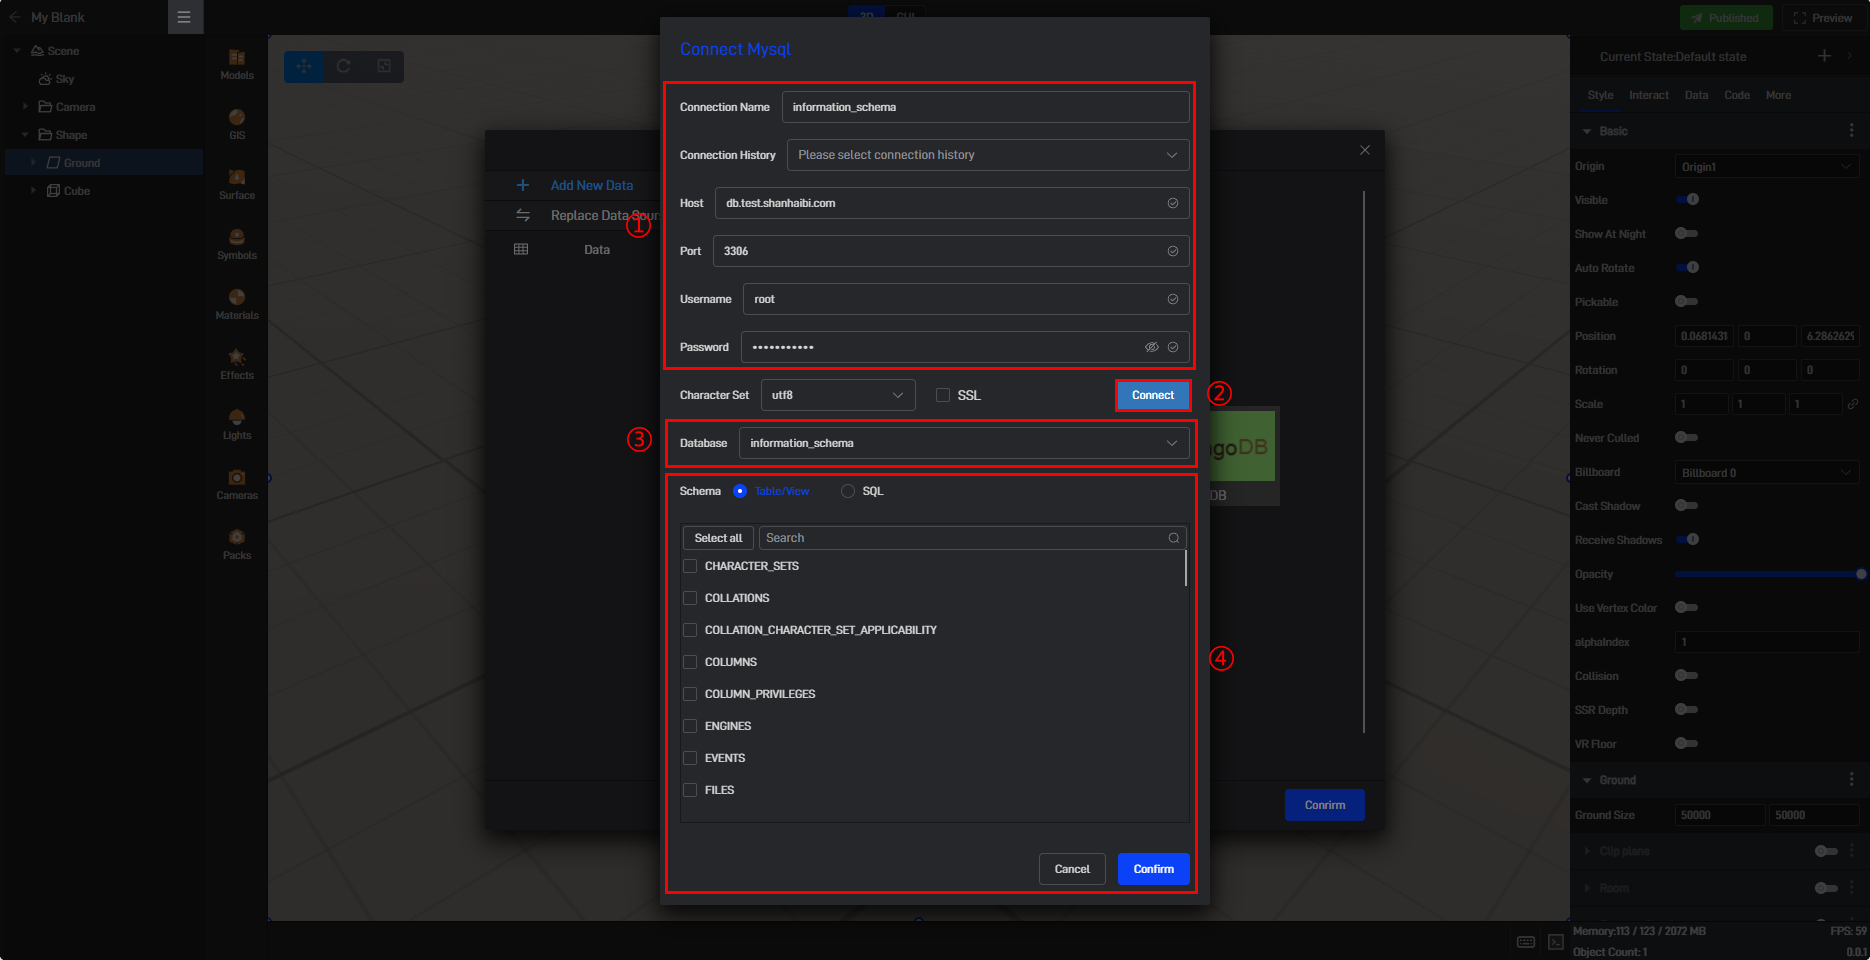Screen dimensions: 1870x960
Task: Open the keyboard shortcuts icon in status bar
Action: [x=1526, y=942]
